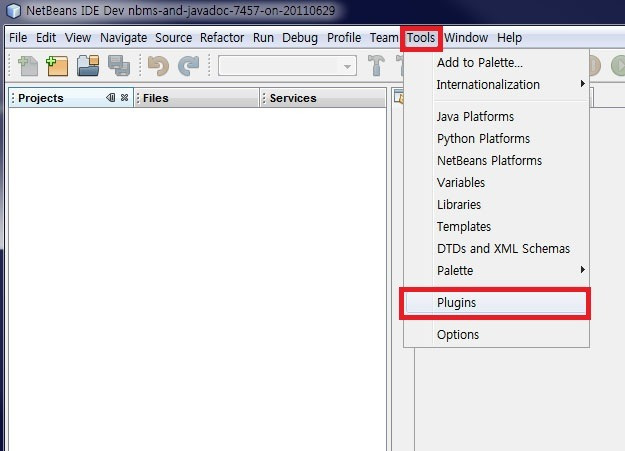Click the Tools menu in menu bar

coord(421,38)
